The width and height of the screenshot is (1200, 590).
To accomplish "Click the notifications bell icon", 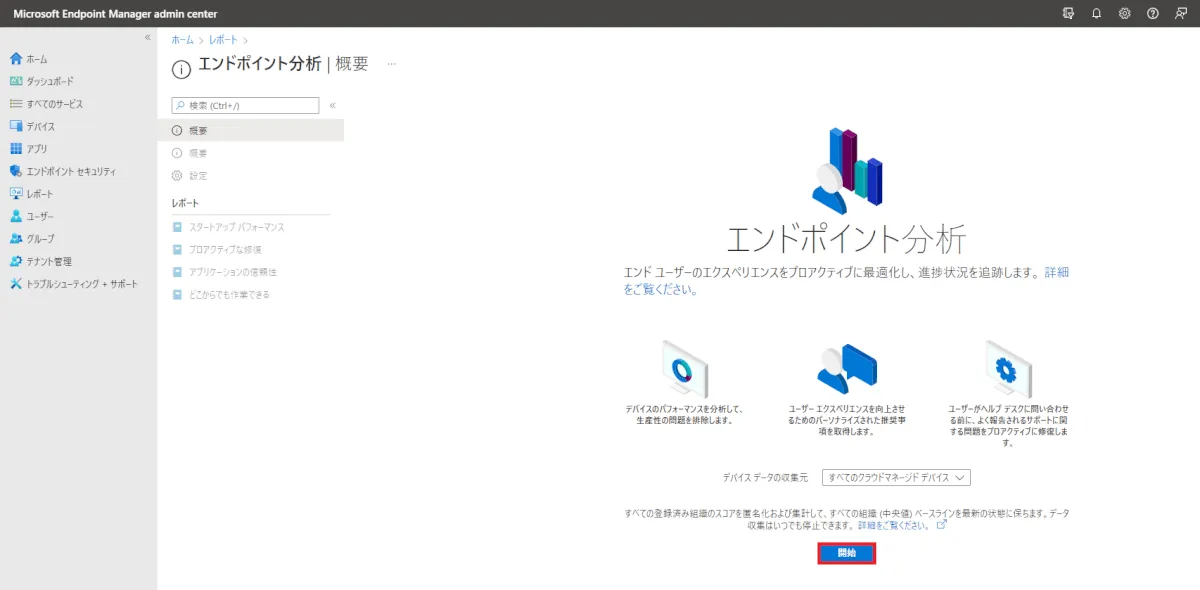I will 1096,13.
